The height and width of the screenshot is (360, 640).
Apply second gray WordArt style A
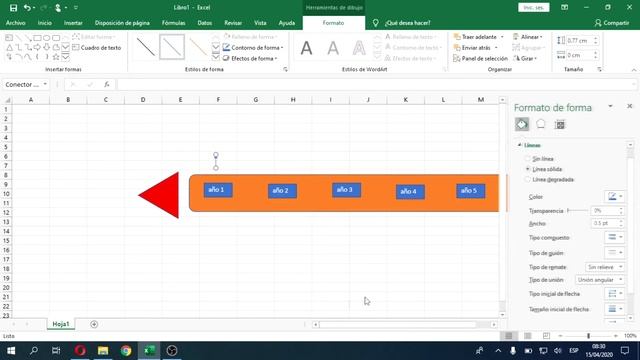(333, 48)
